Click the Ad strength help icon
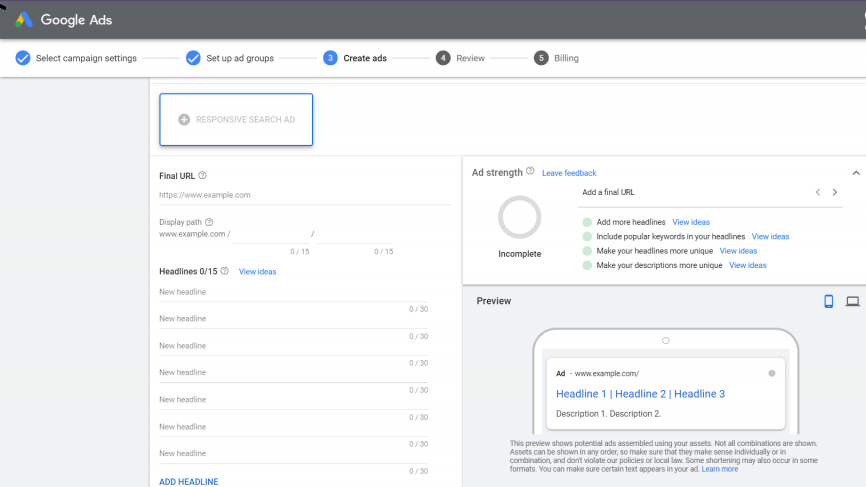 (530, 171)
